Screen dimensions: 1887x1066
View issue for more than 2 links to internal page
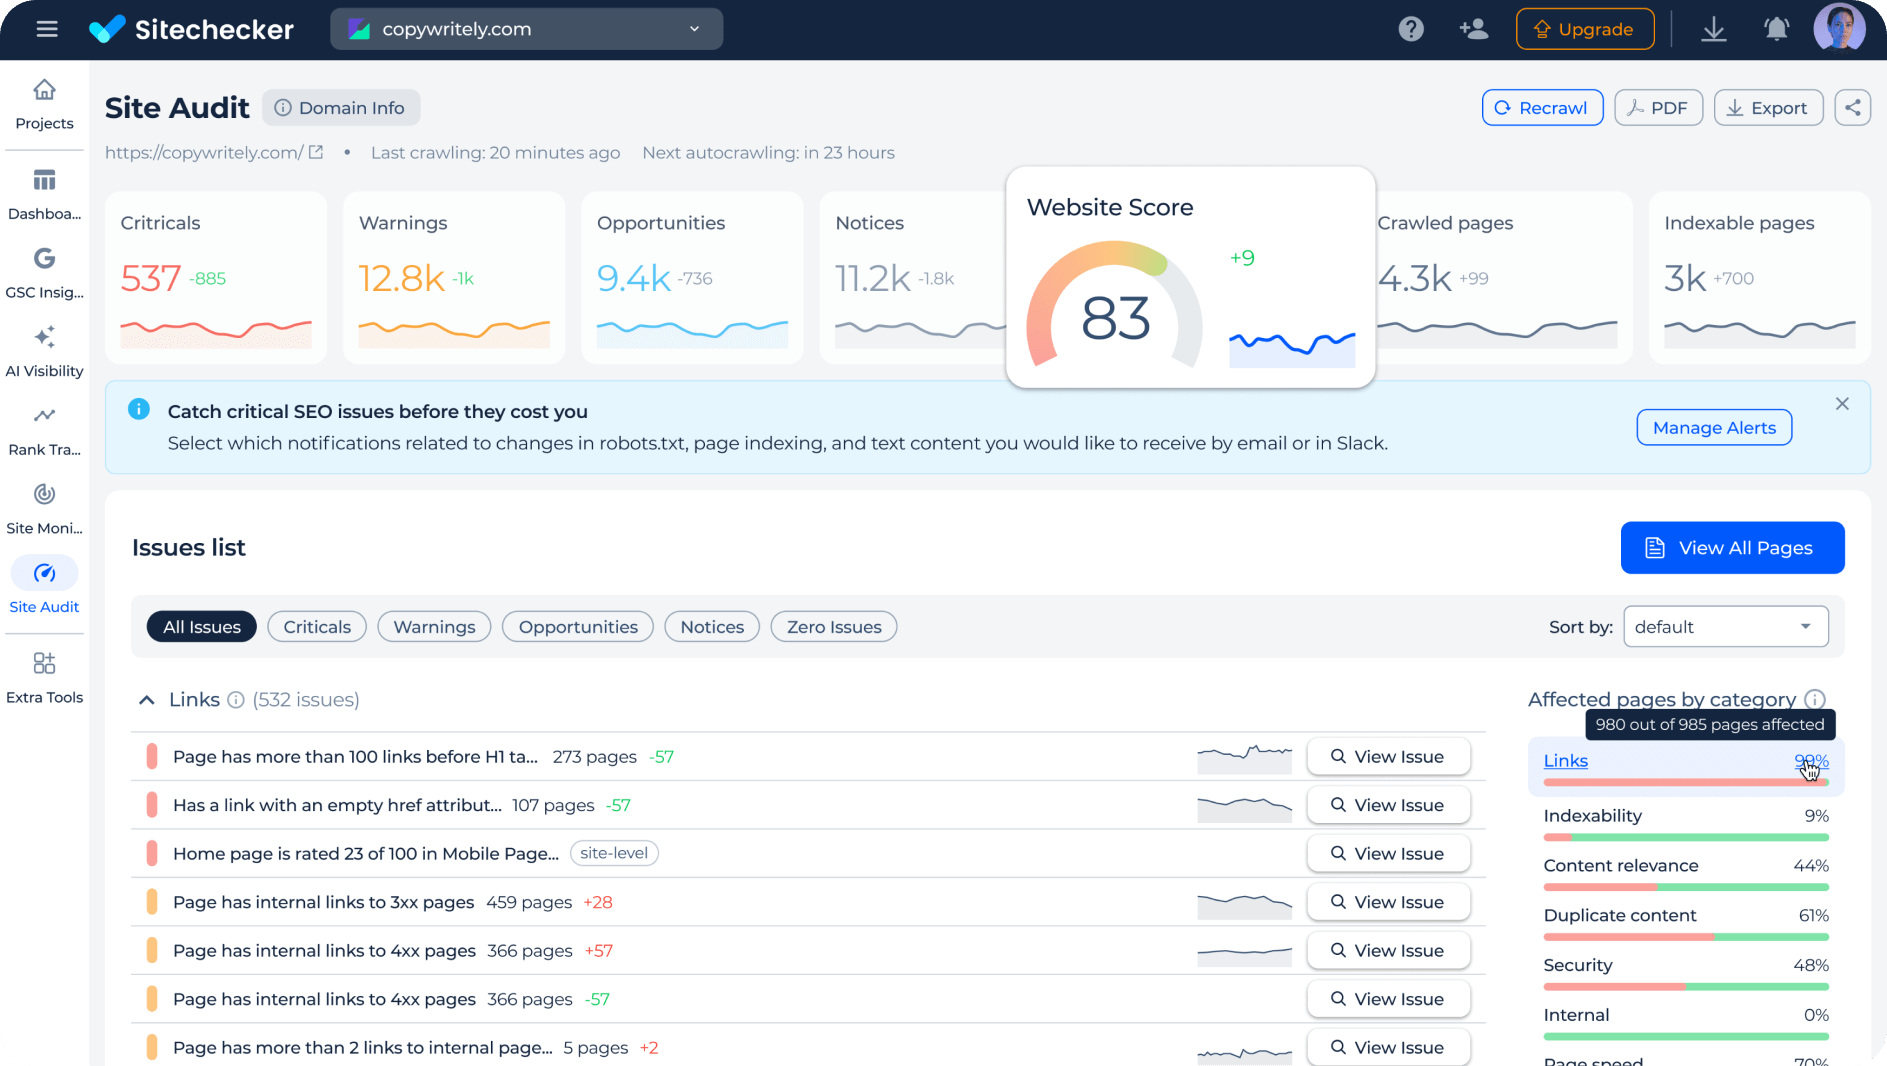click(x=1388, y=1047)
